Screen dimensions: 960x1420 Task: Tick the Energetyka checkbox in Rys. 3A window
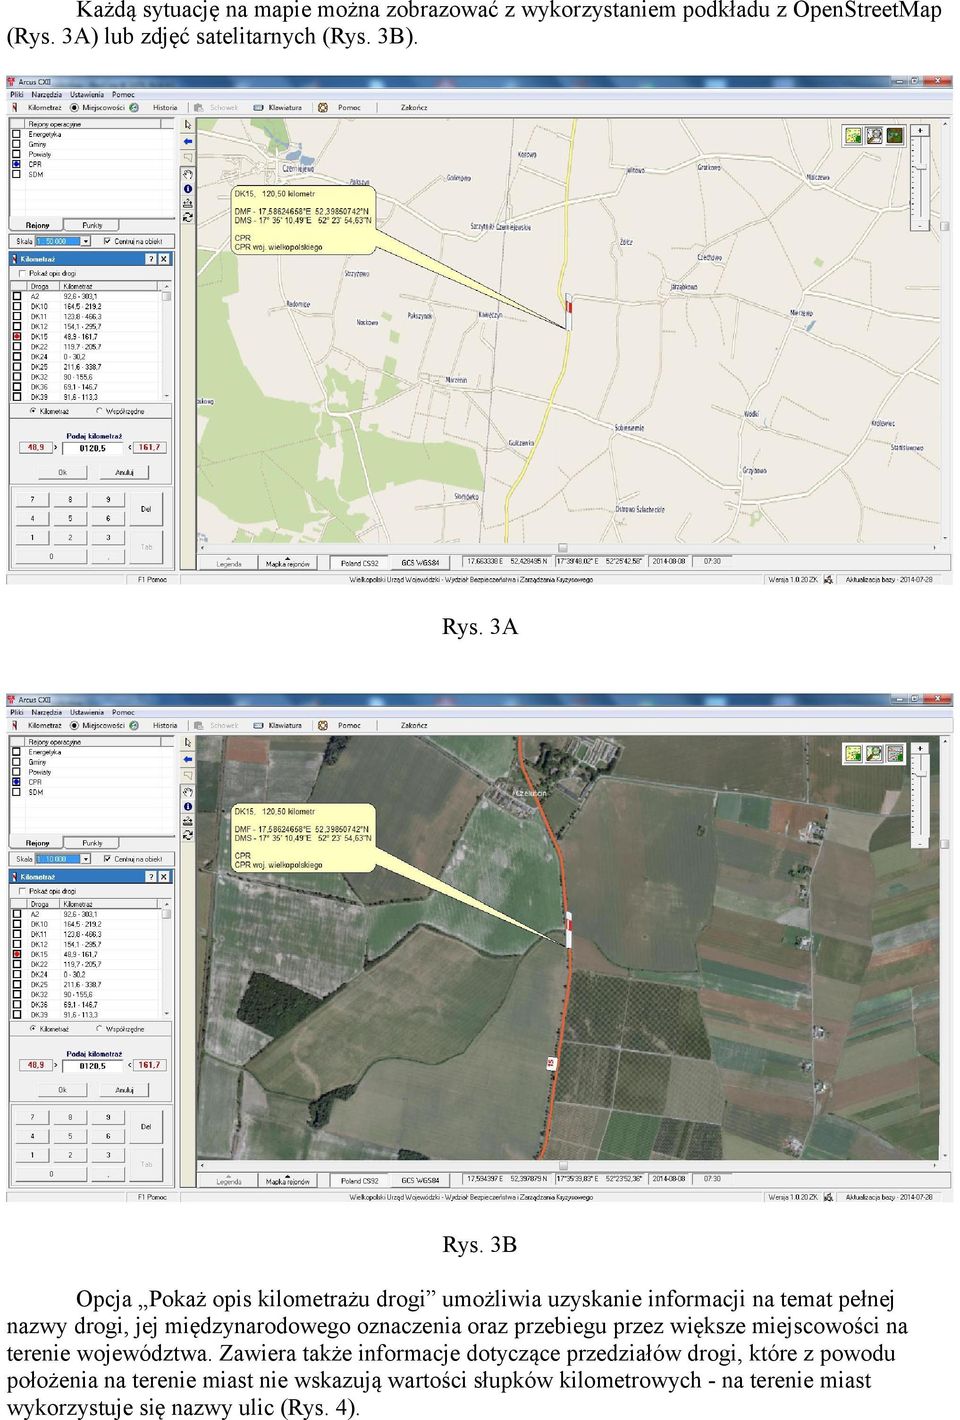click(16, 134)
